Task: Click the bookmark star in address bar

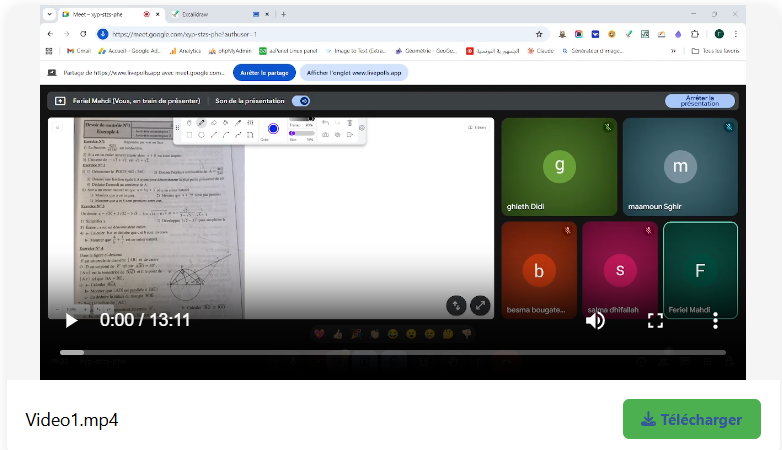Action: pos(539,33)
